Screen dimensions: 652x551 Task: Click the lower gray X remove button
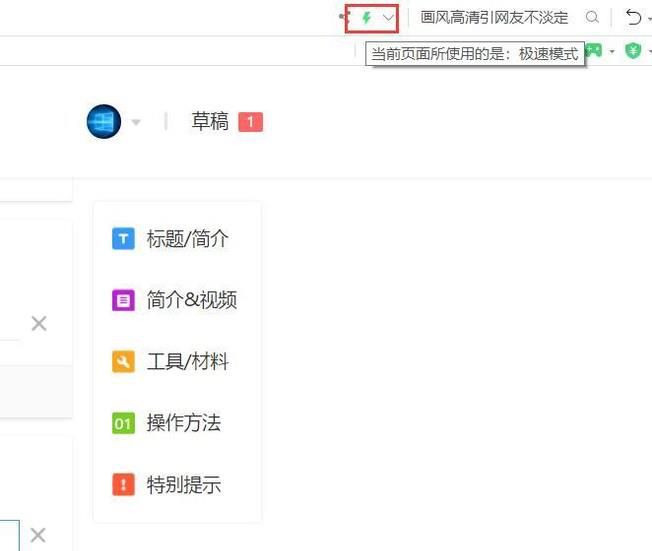(38, 535)
